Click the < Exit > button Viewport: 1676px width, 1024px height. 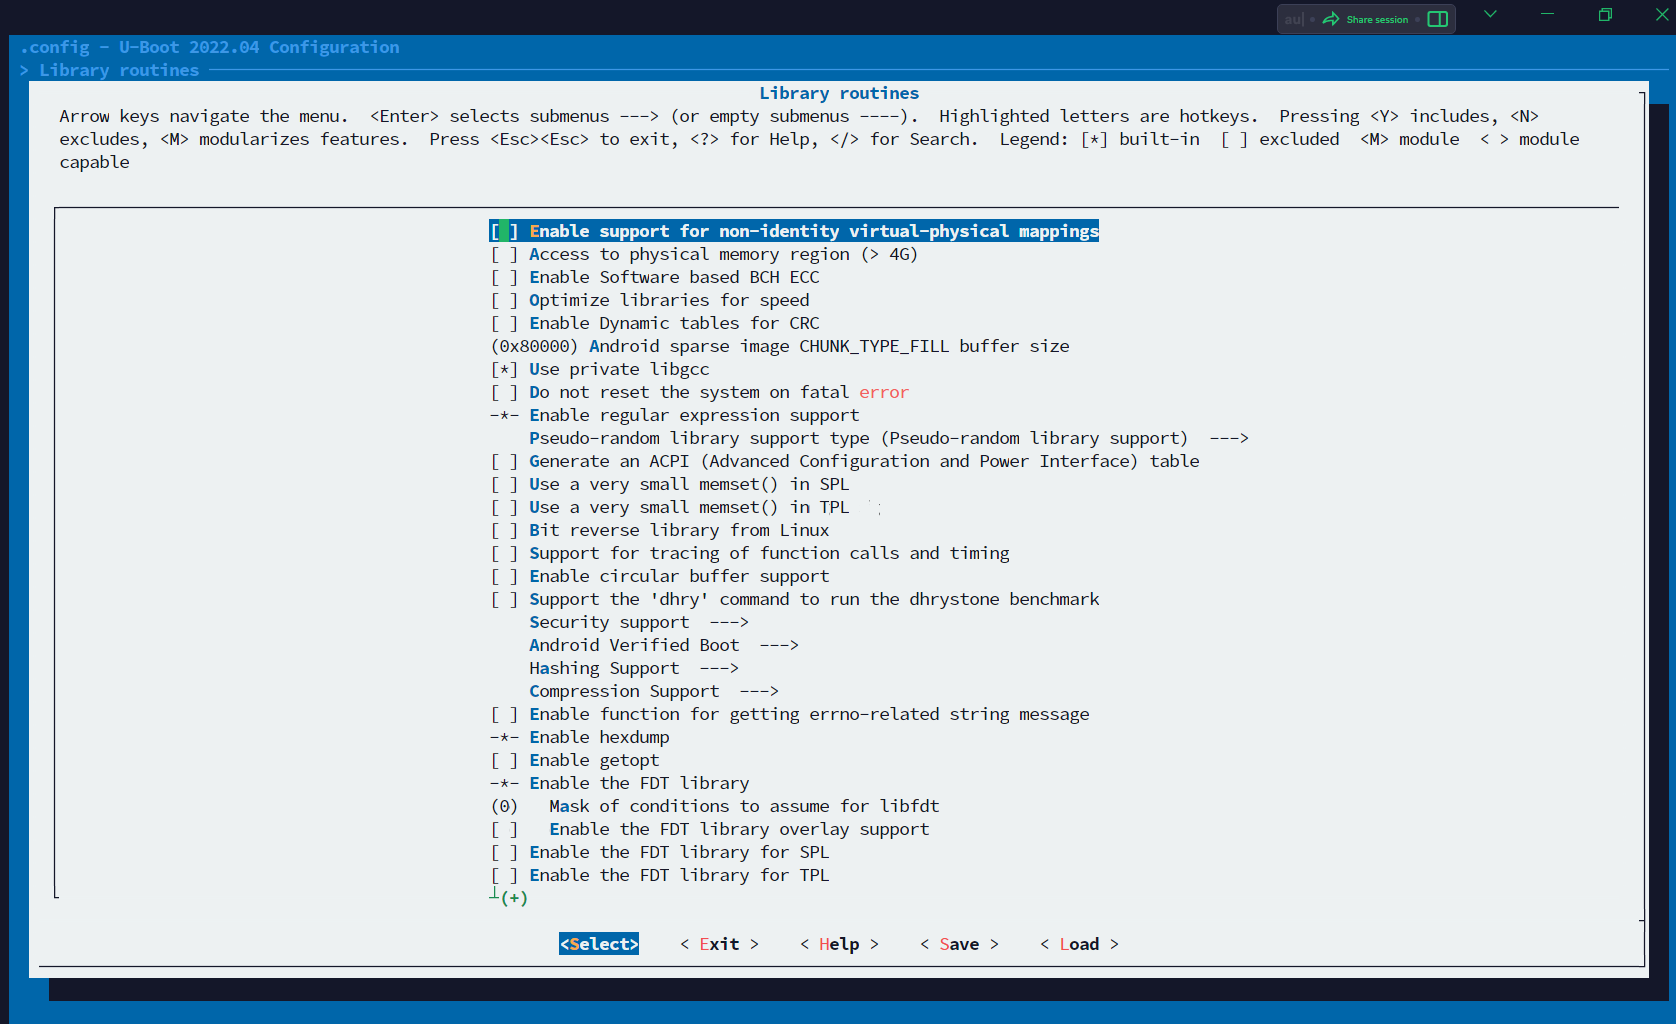click(x=719, y=944)
